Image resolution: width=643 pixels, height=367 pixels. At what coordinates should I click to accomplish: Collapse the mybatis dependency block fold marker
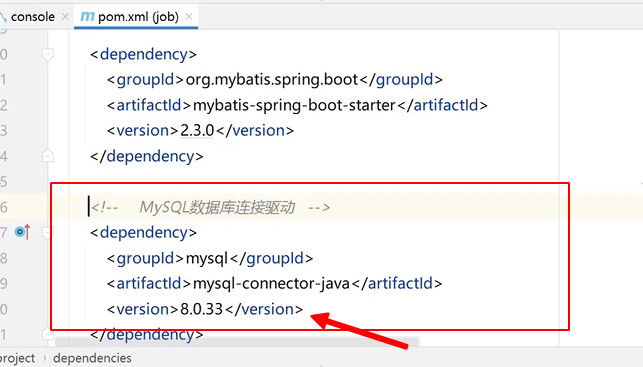(48, 55)
